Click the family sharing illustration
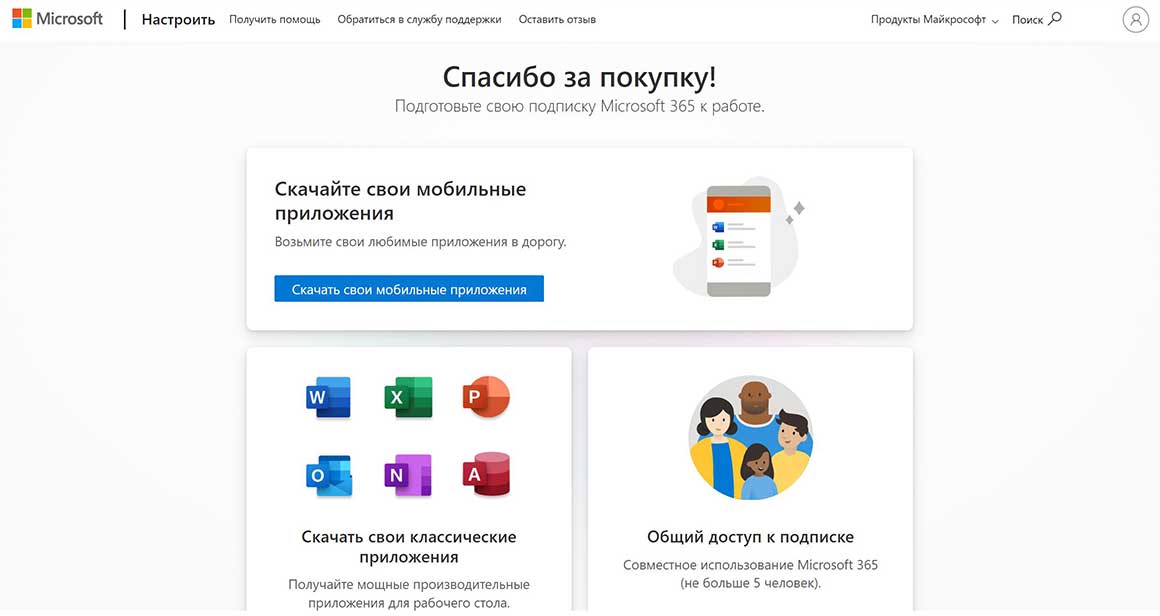1160x616 pixels. [750, 437]
